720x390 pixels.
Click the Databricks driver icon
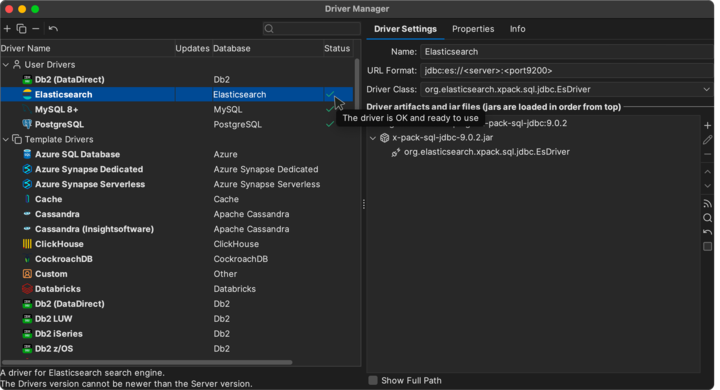pyautogui.click(x=27, y=288)
